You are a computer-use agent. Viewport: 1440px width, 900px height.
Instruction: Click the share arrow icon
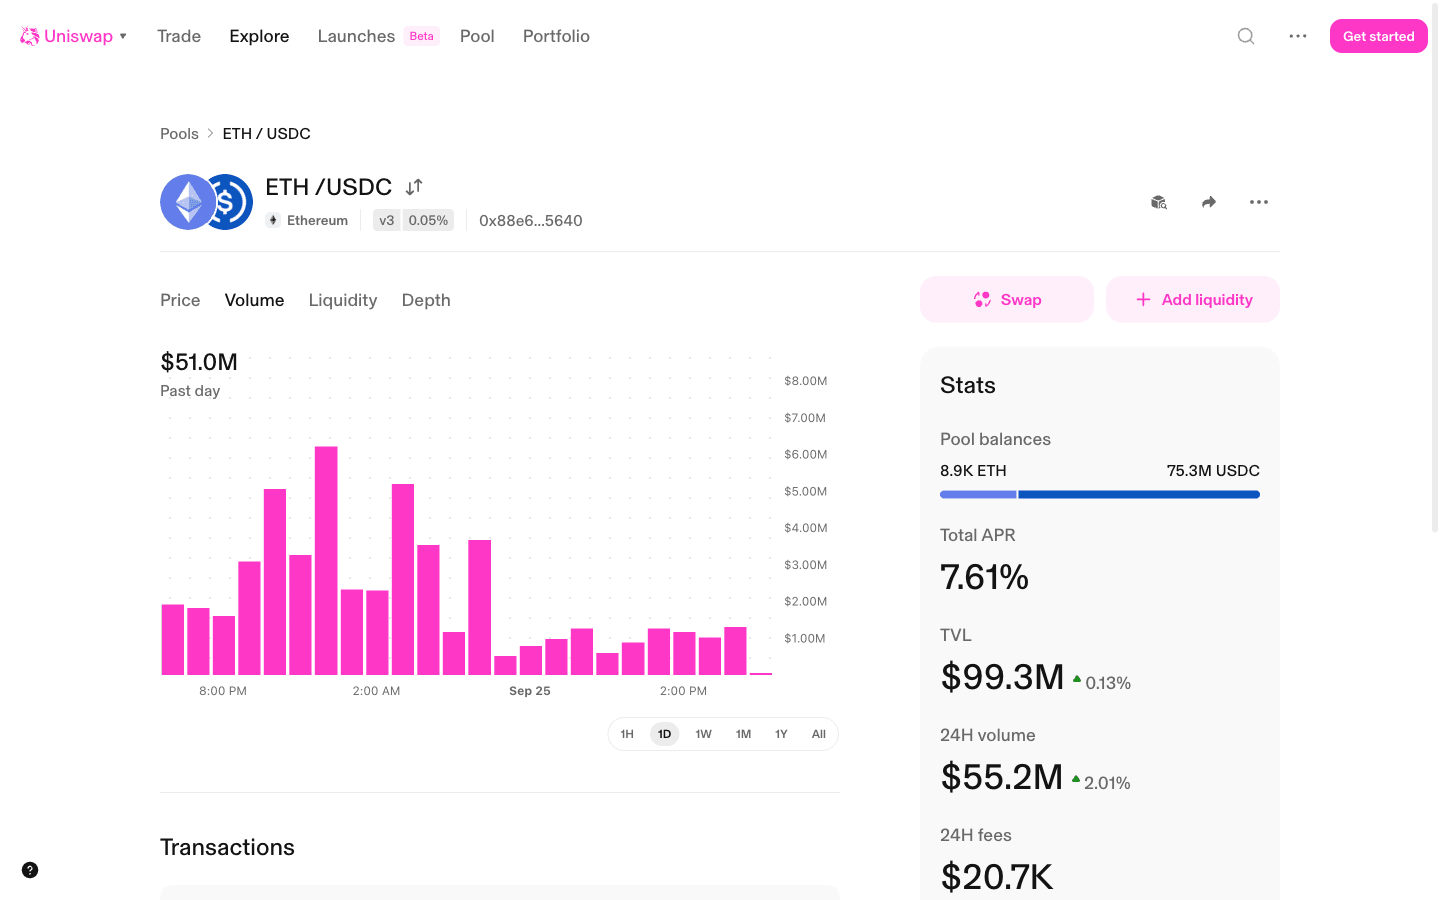1209,202
